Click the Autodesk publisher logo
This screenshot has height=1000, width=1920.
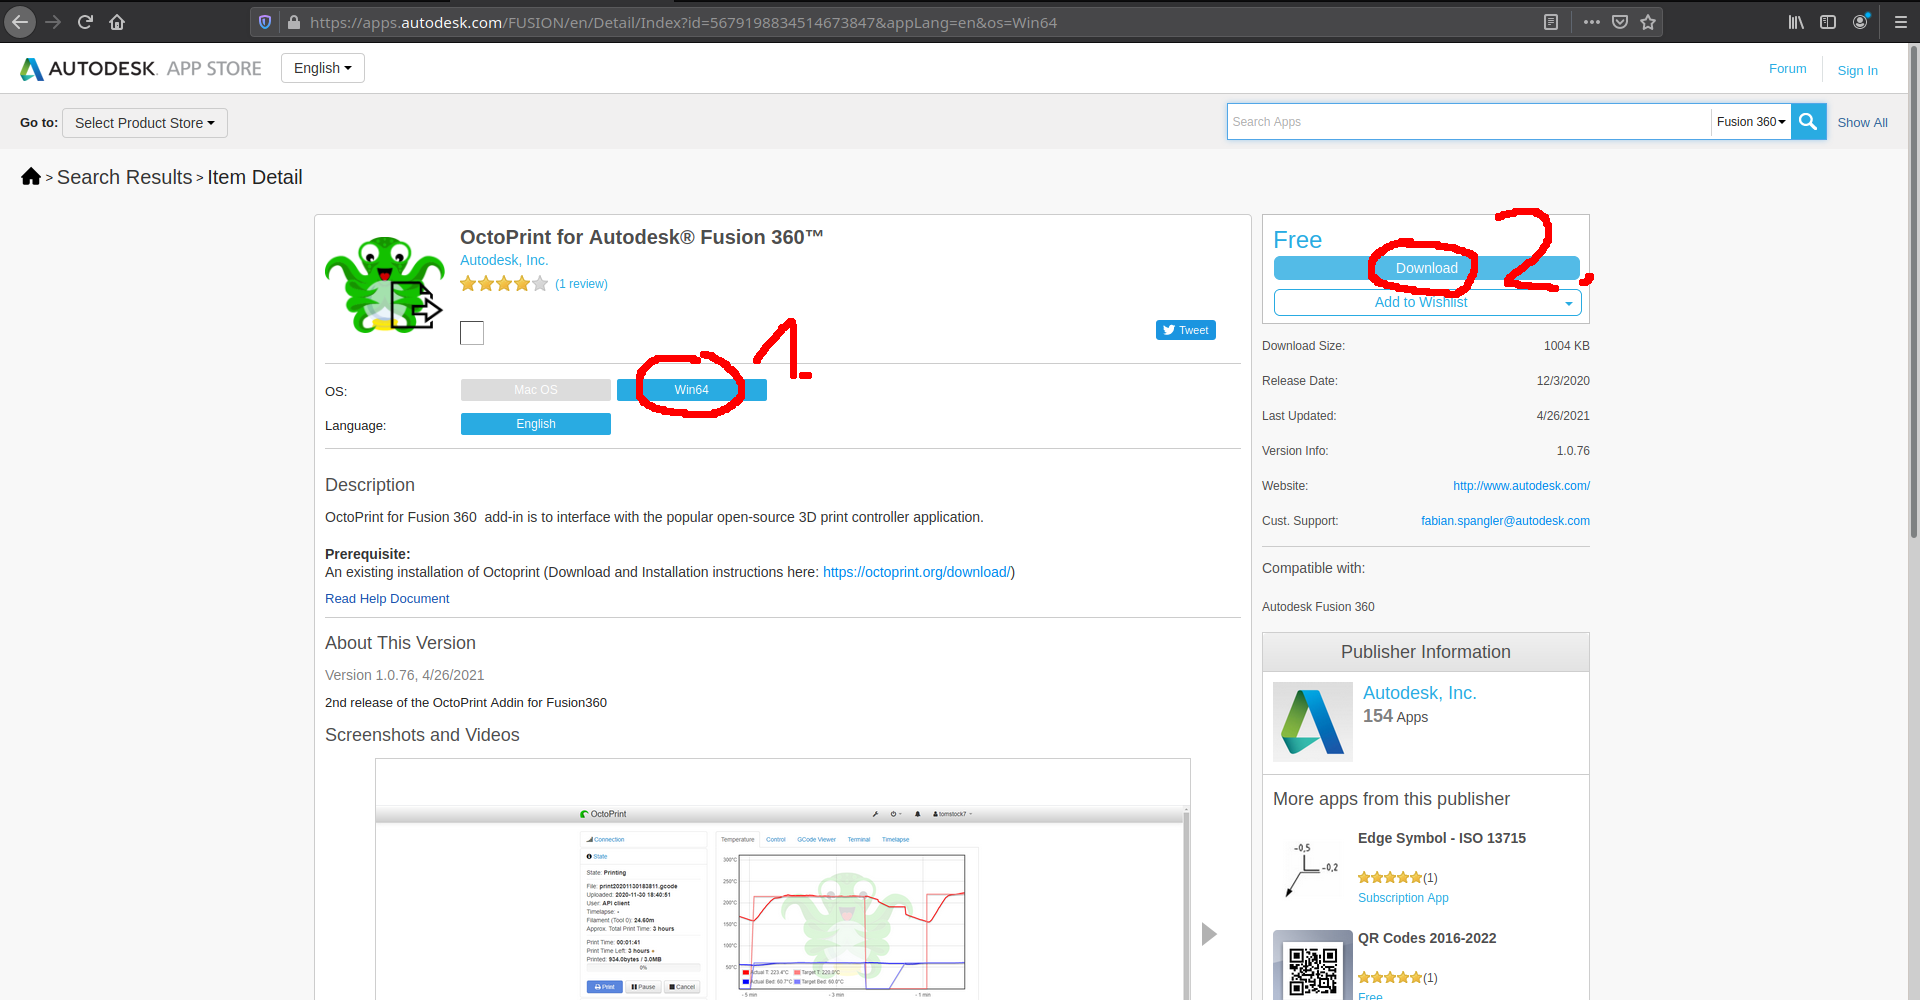pos(1312,721)
